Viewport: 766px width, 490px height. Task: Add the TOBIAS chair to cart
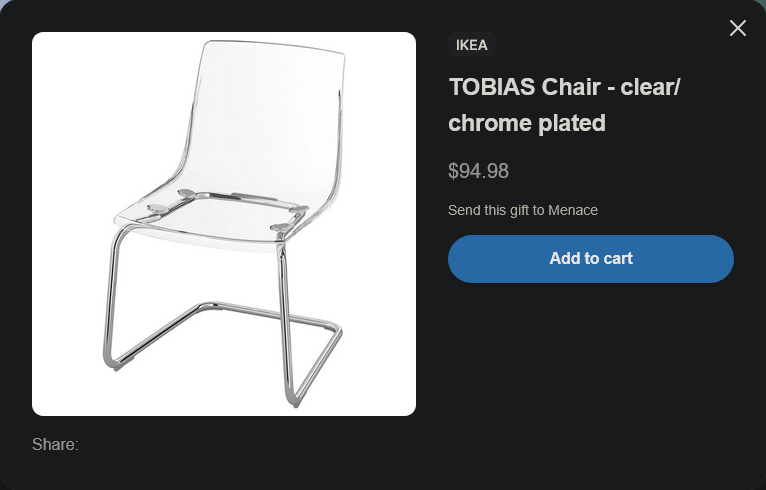[590, 259]
